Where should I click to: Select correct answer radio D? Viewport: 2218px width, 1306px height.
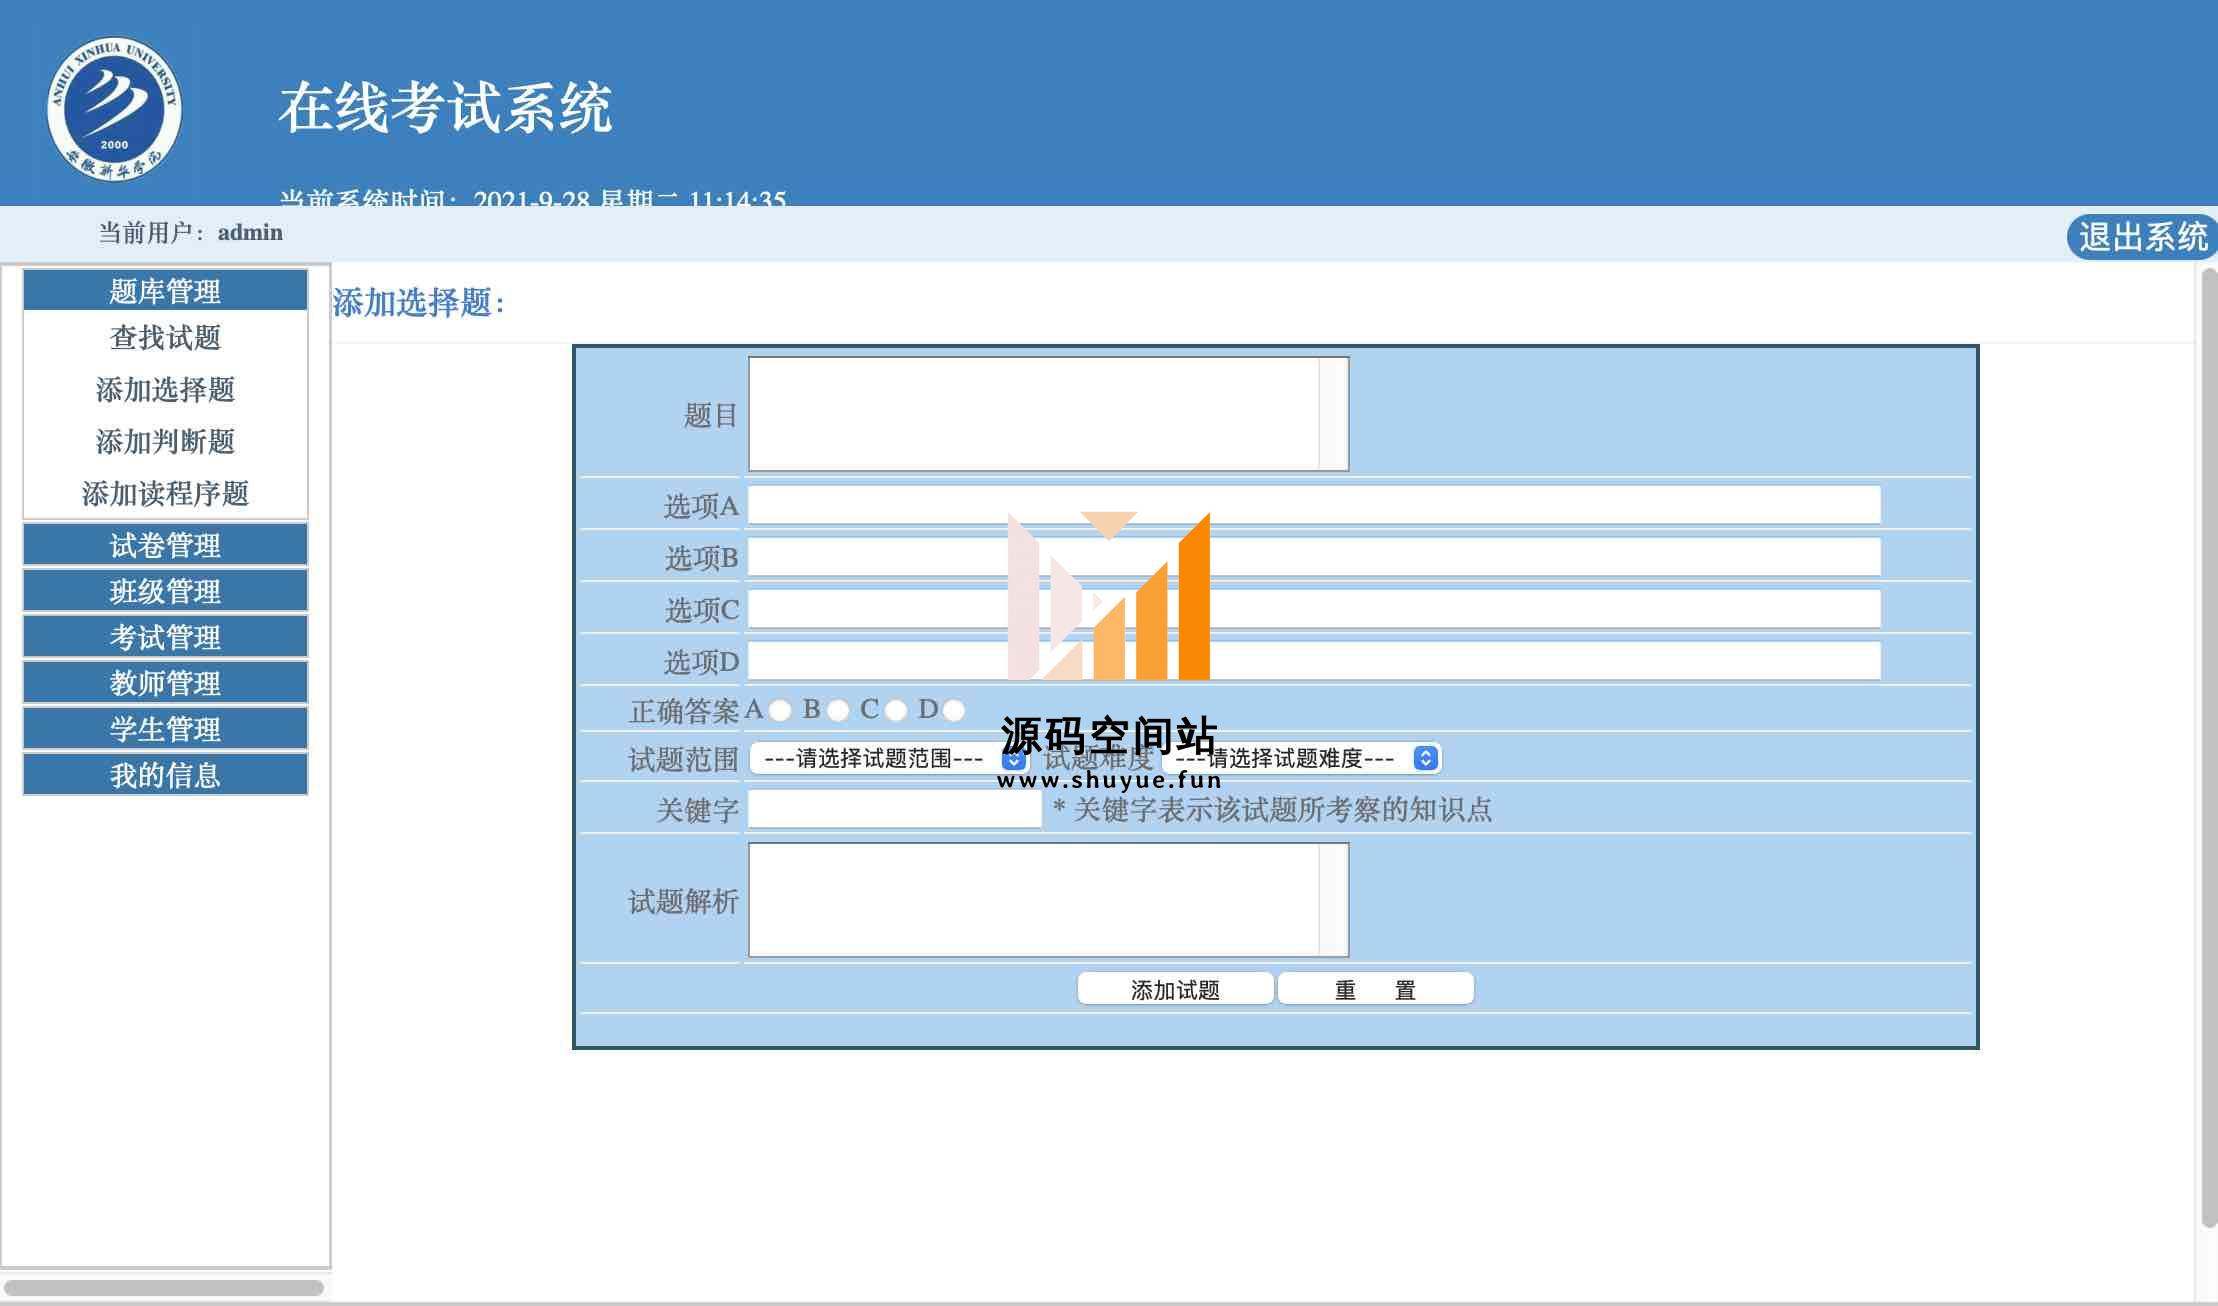pos(954,710)
